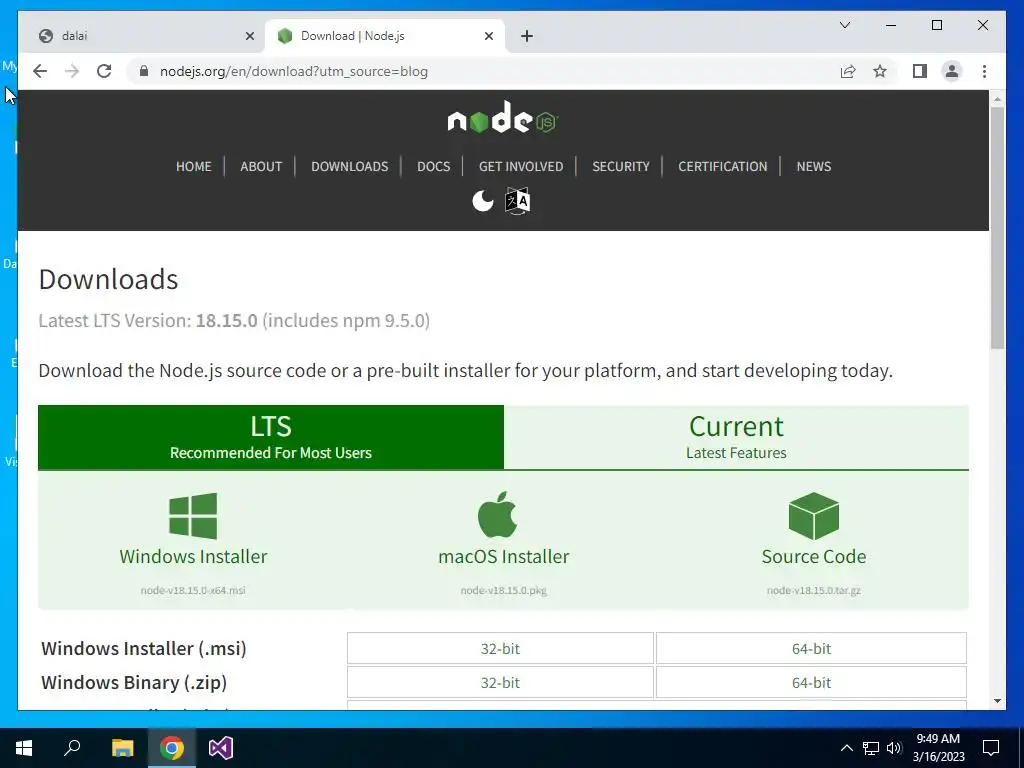Viewport: 1024px width, 768px height.
Task: Open the DOWNLOADS nav item
Action: click(x=349, y=167)
